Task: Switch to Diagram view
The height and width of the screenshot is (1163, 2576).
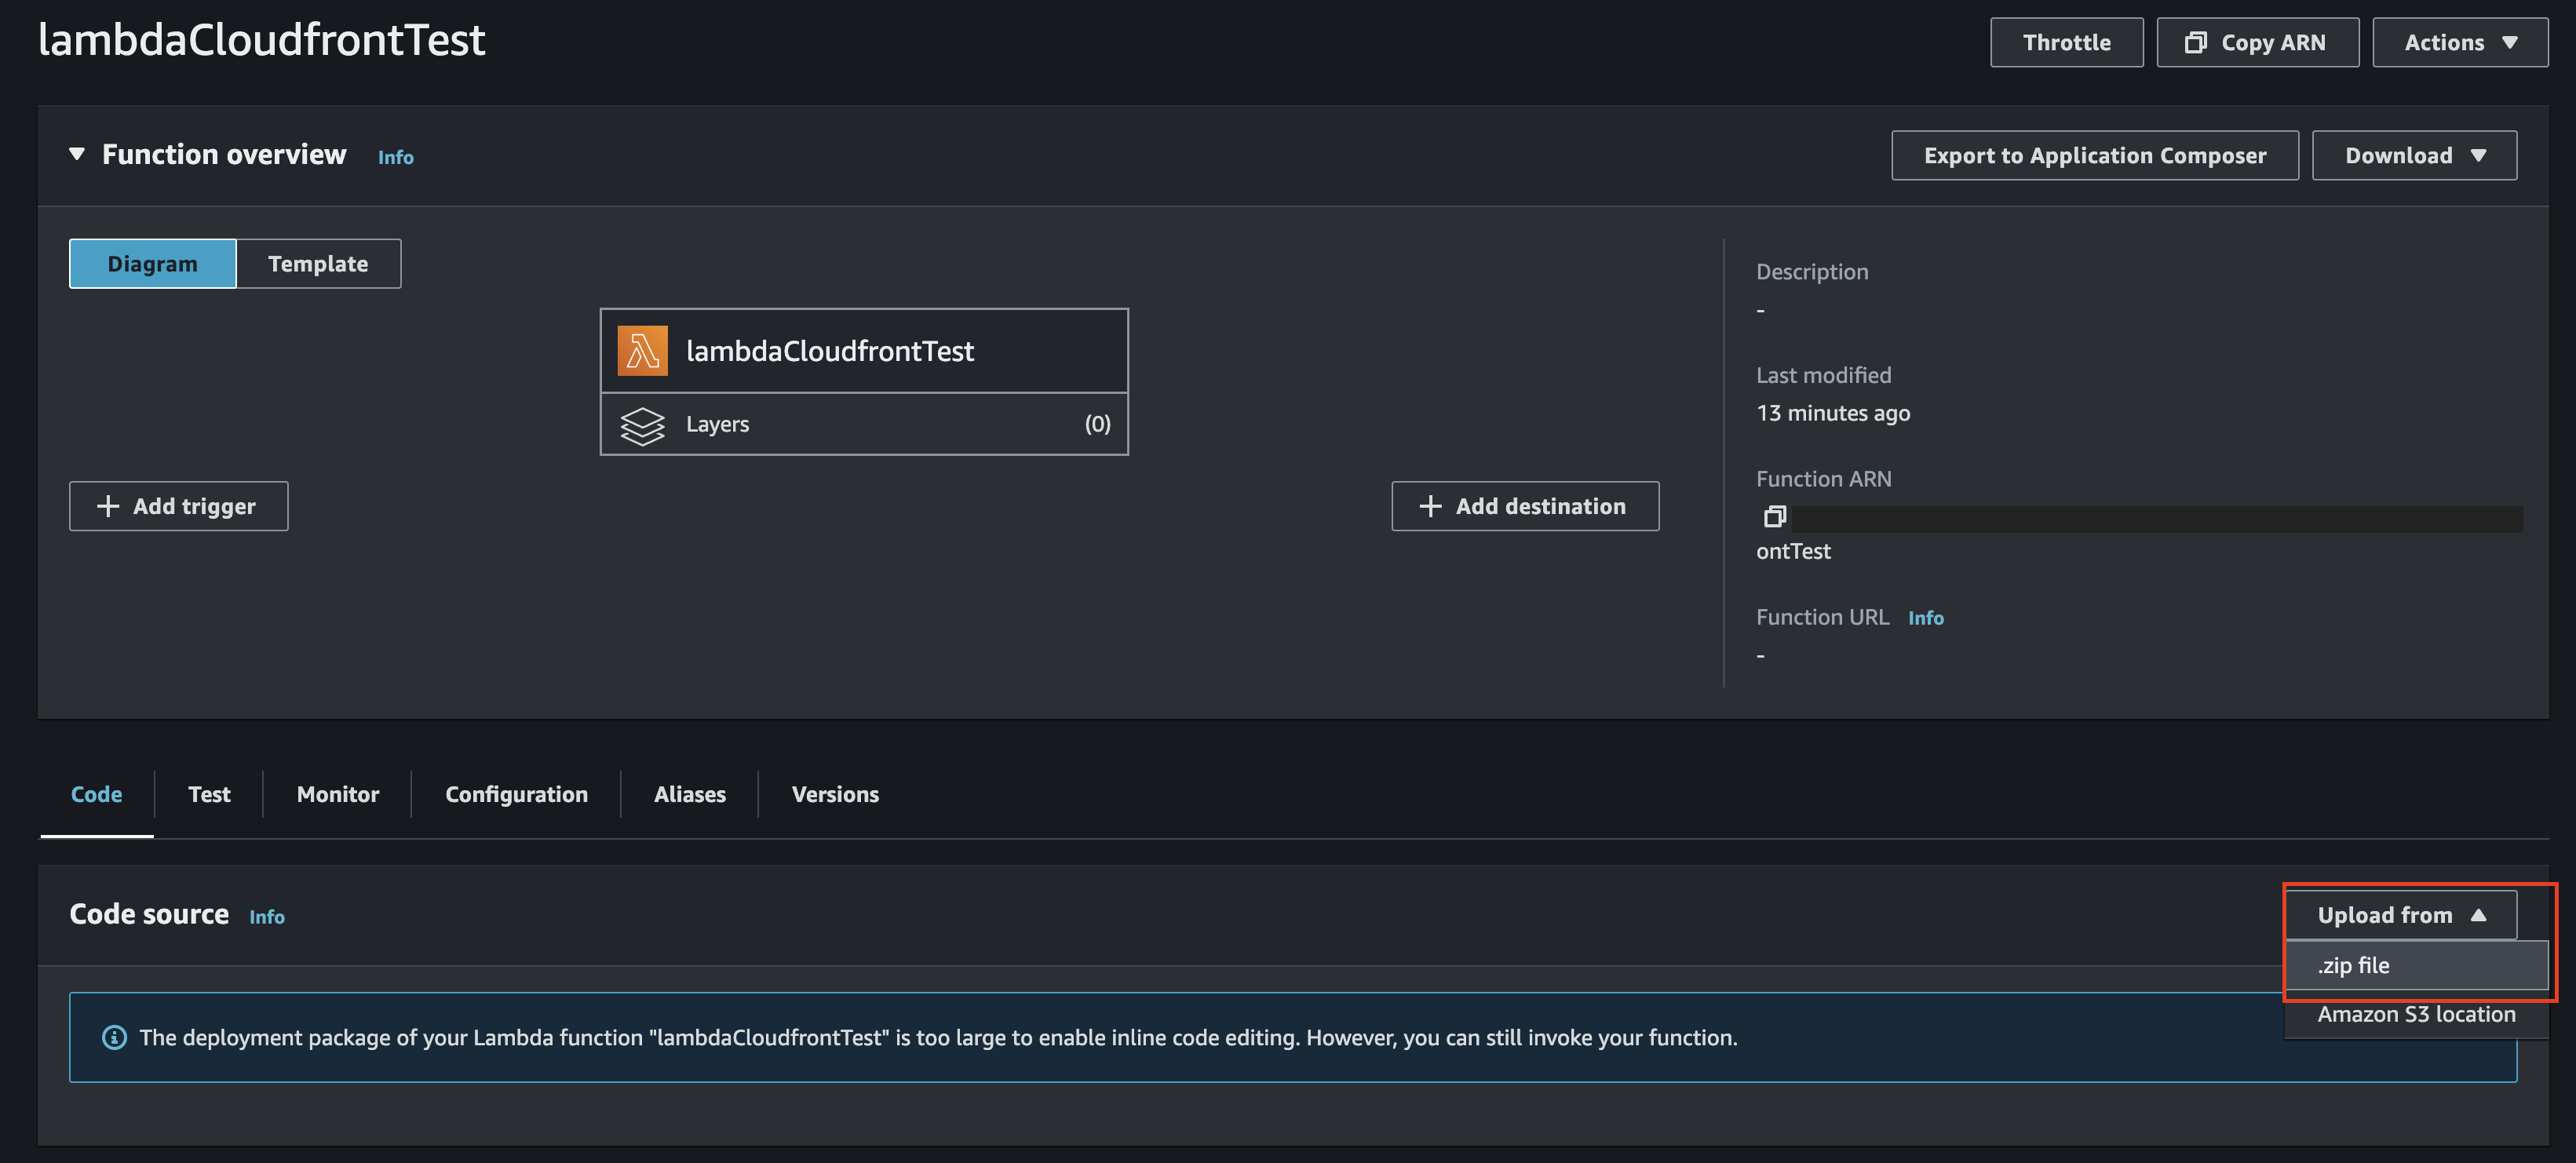Action: 152,264
